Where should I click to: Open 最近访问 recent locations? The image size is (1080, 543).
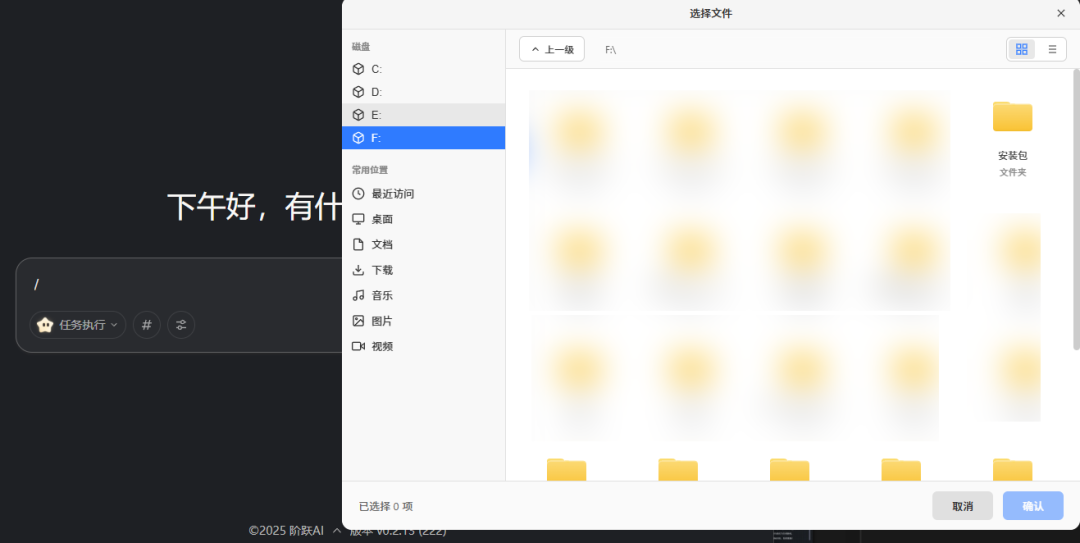tap(423, 194)
